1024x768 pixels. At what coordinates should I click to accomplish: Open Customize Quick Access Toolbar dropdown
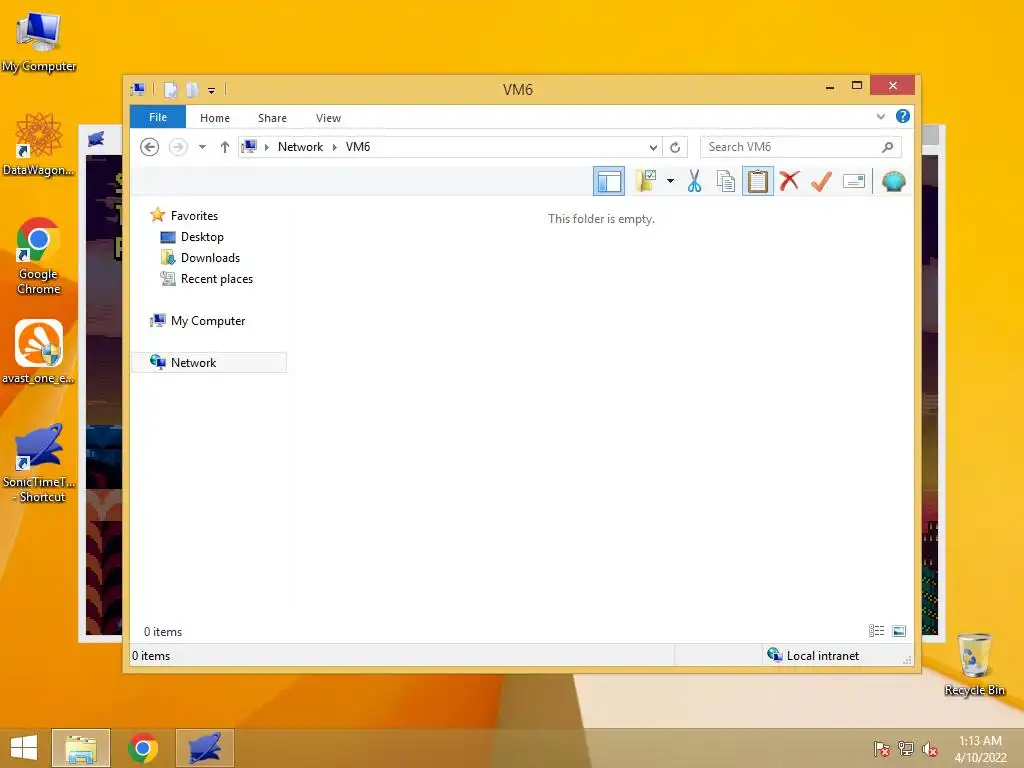click(x=212, y=90)
